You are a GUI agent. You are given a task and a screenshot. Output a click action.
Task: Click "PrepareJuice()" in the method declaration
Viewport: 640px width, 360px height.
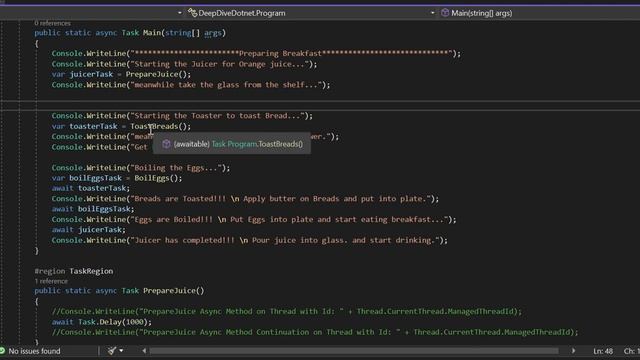(173, 291)
